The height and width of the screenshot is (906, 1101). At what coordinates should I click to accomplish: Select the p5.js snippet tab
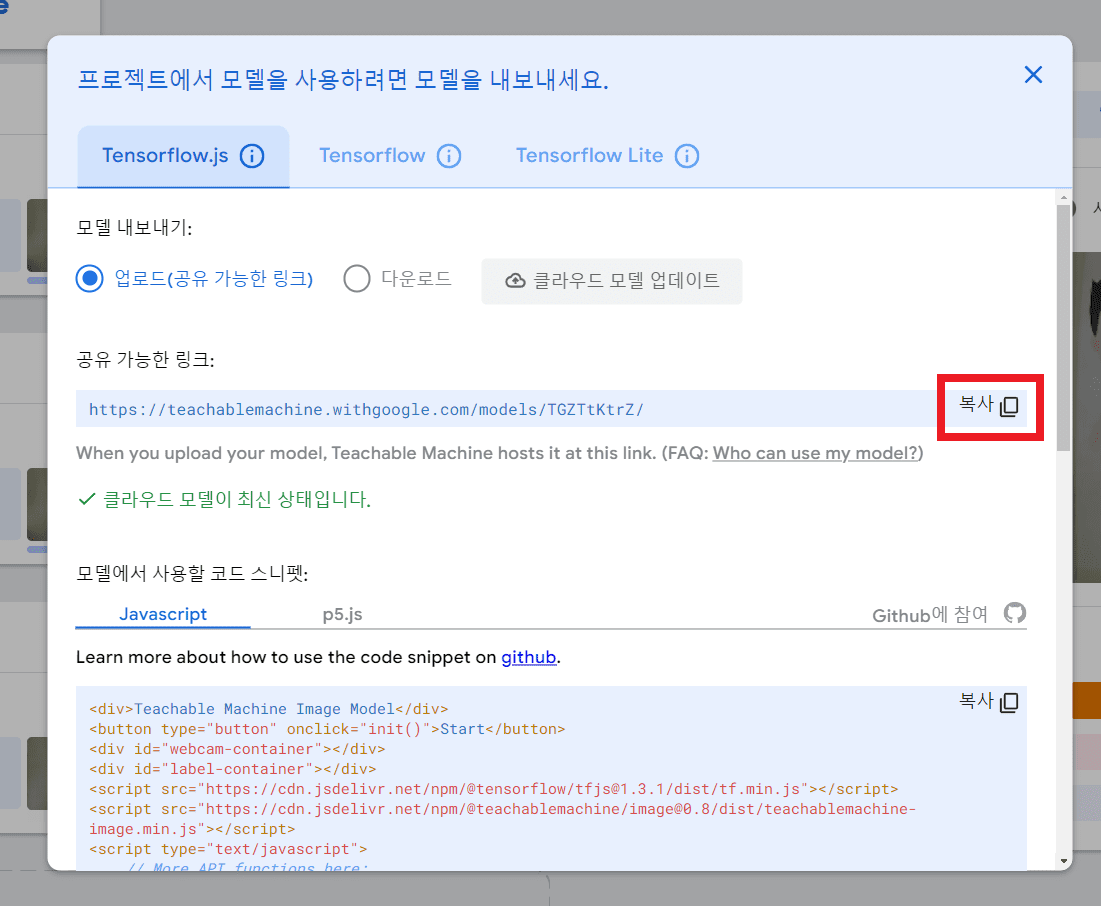(x=342, y=615)
